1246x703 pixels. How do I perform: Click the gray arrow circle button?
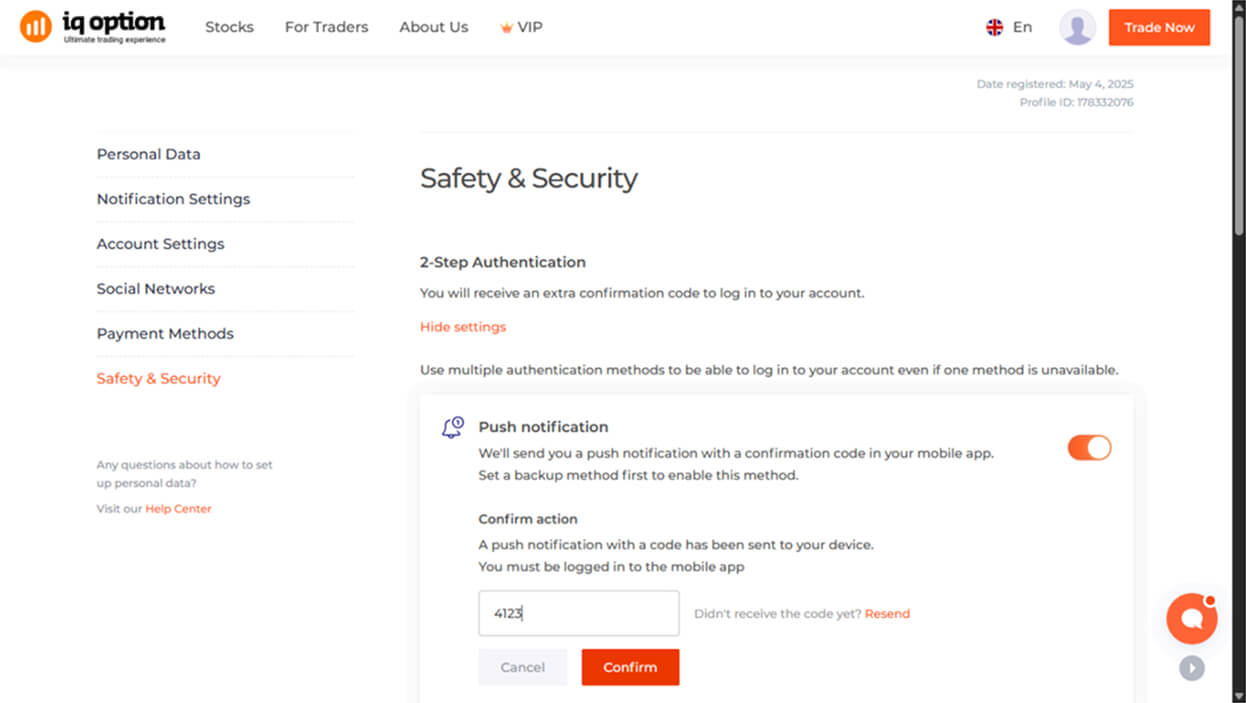point(1191,668)
